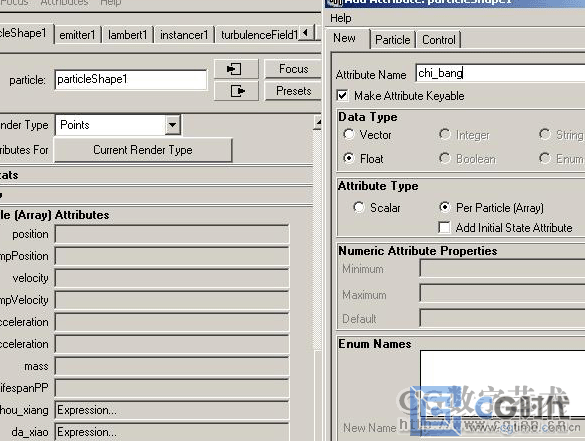Click the Default value field
This screenshot has height=441, width=585.
(x=502, y=318)
